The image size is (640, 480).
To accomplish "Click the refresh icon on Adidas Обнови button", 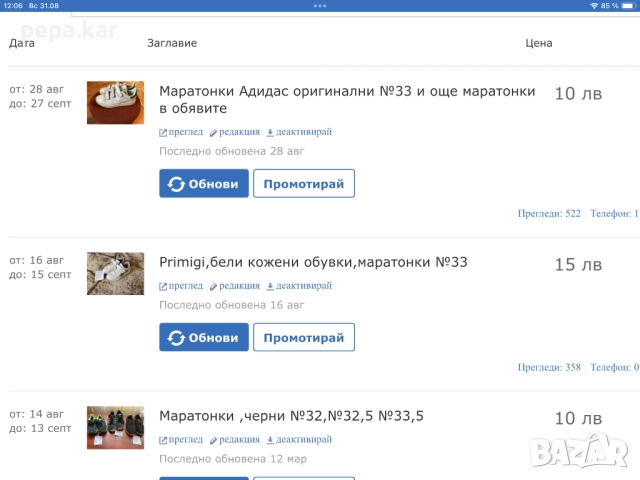I will [x=176, y=184].
